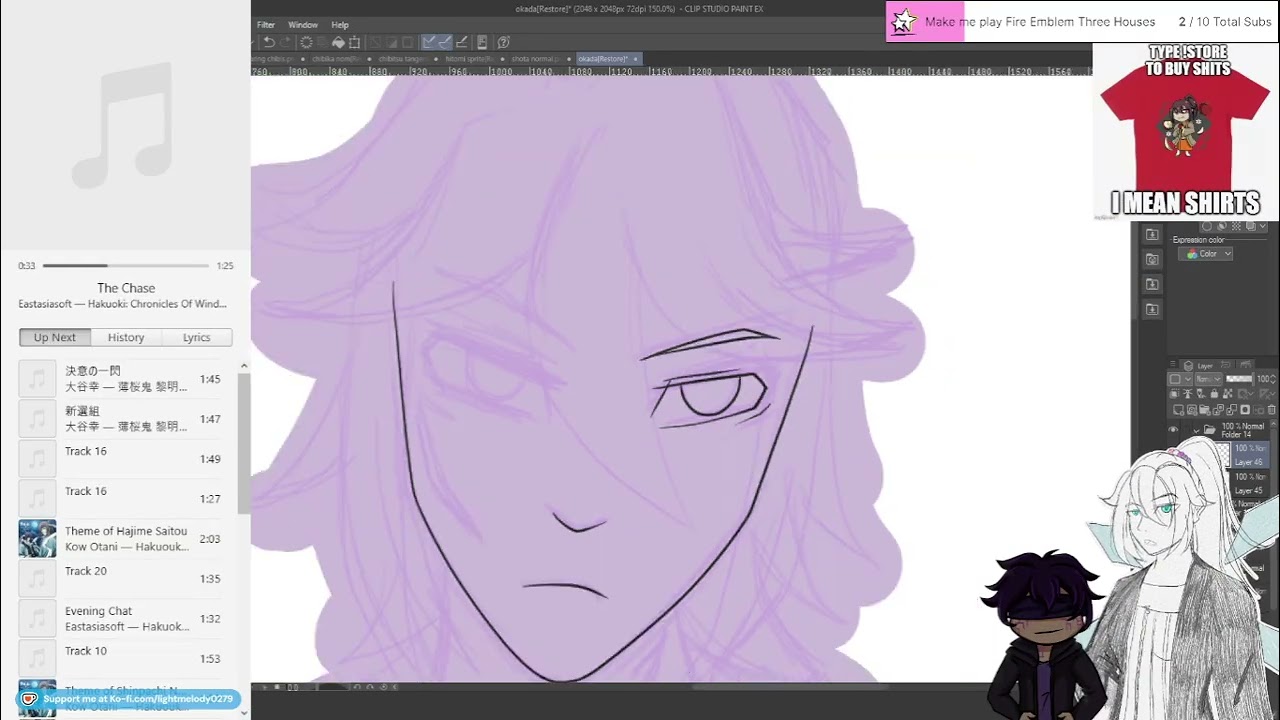The width and height of the screenshot is (1280, 720).
Task: Undo the last stroke in Clip Studio
Action: coord(269,42)
